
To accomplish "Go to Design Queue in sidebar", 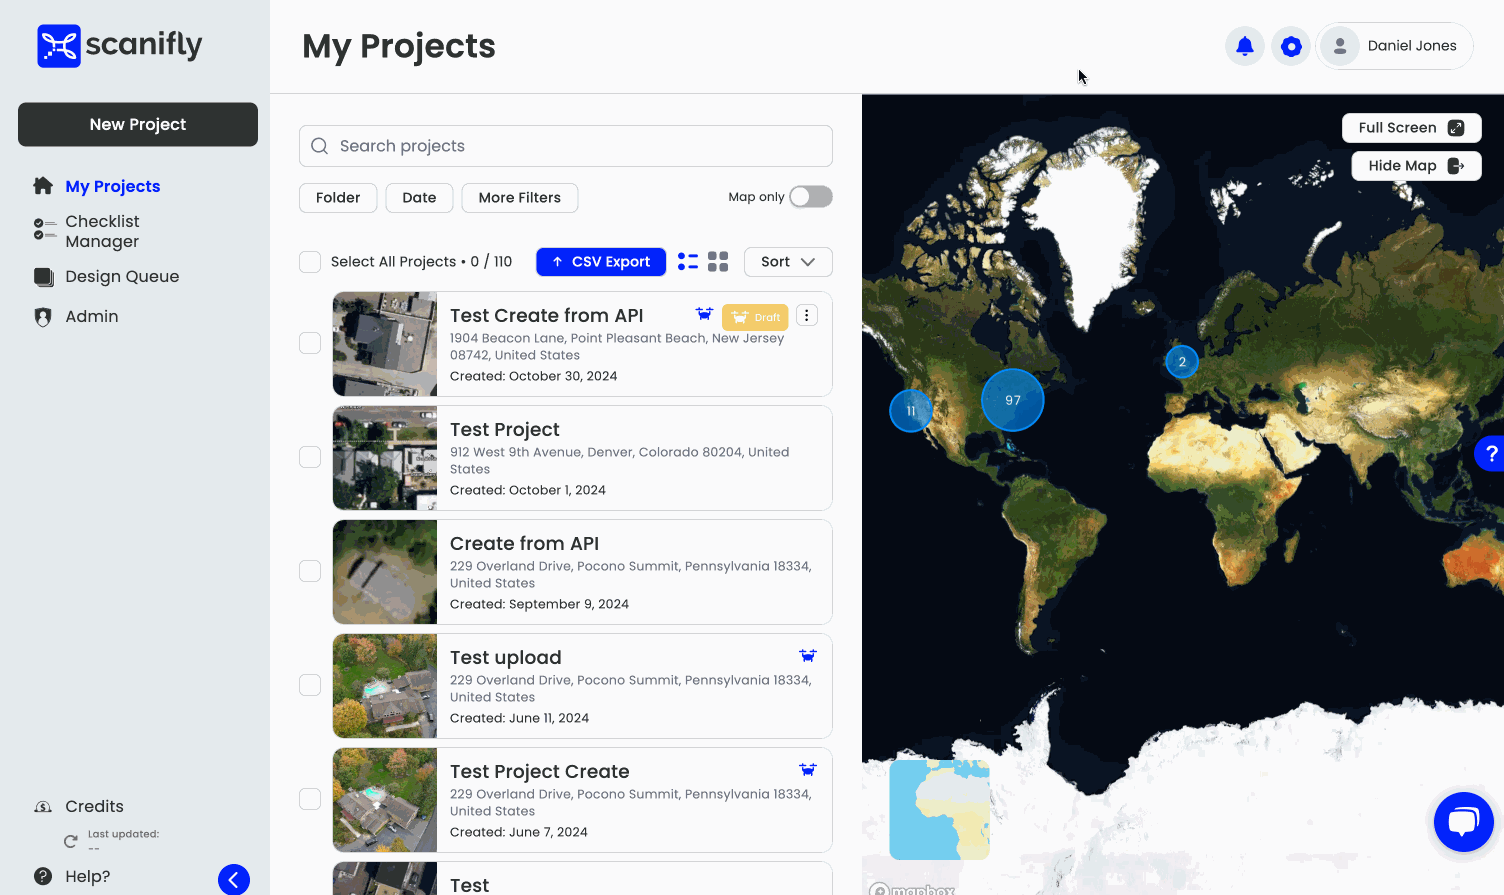I will (122, 277).
